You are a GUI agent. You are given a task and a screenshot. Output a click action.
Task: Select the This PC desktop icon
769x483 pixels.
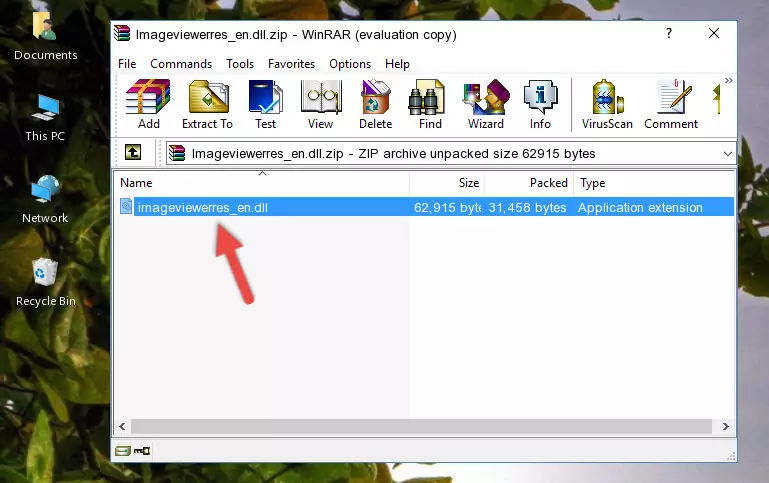45,118
